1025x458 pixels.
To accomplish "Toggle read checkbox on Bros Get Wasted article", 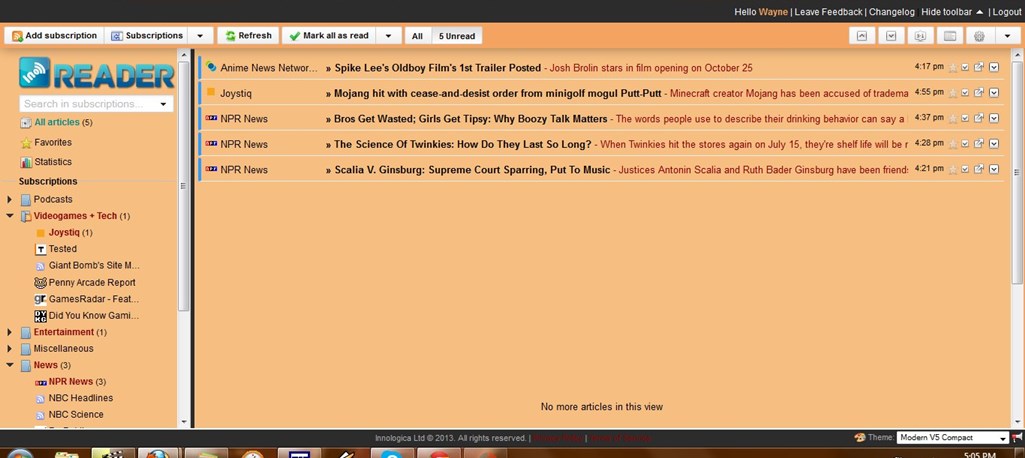I will [x=966, y=118].
